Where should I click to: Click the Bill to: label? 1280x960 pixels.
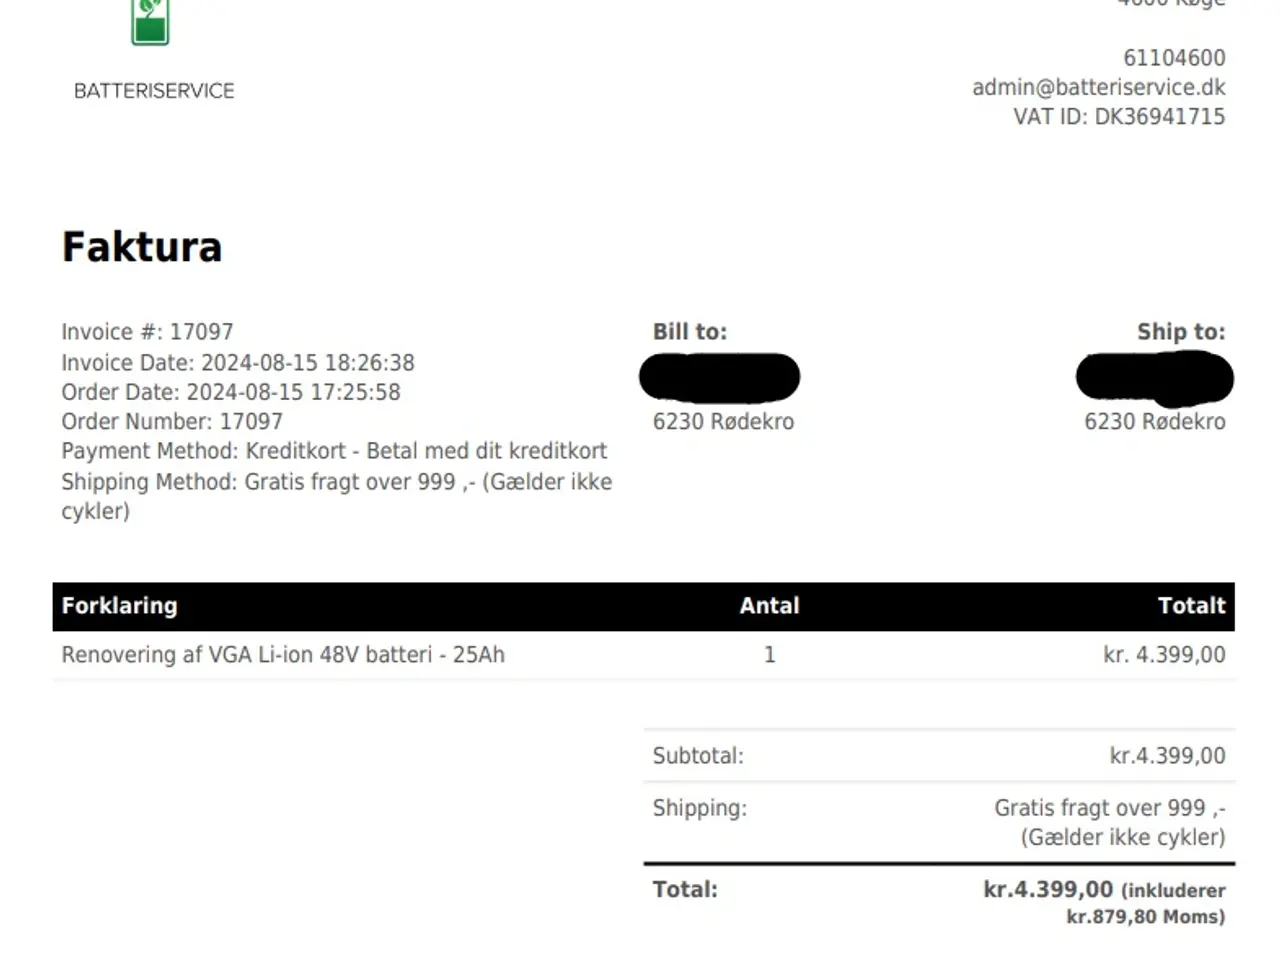(690, 332)
